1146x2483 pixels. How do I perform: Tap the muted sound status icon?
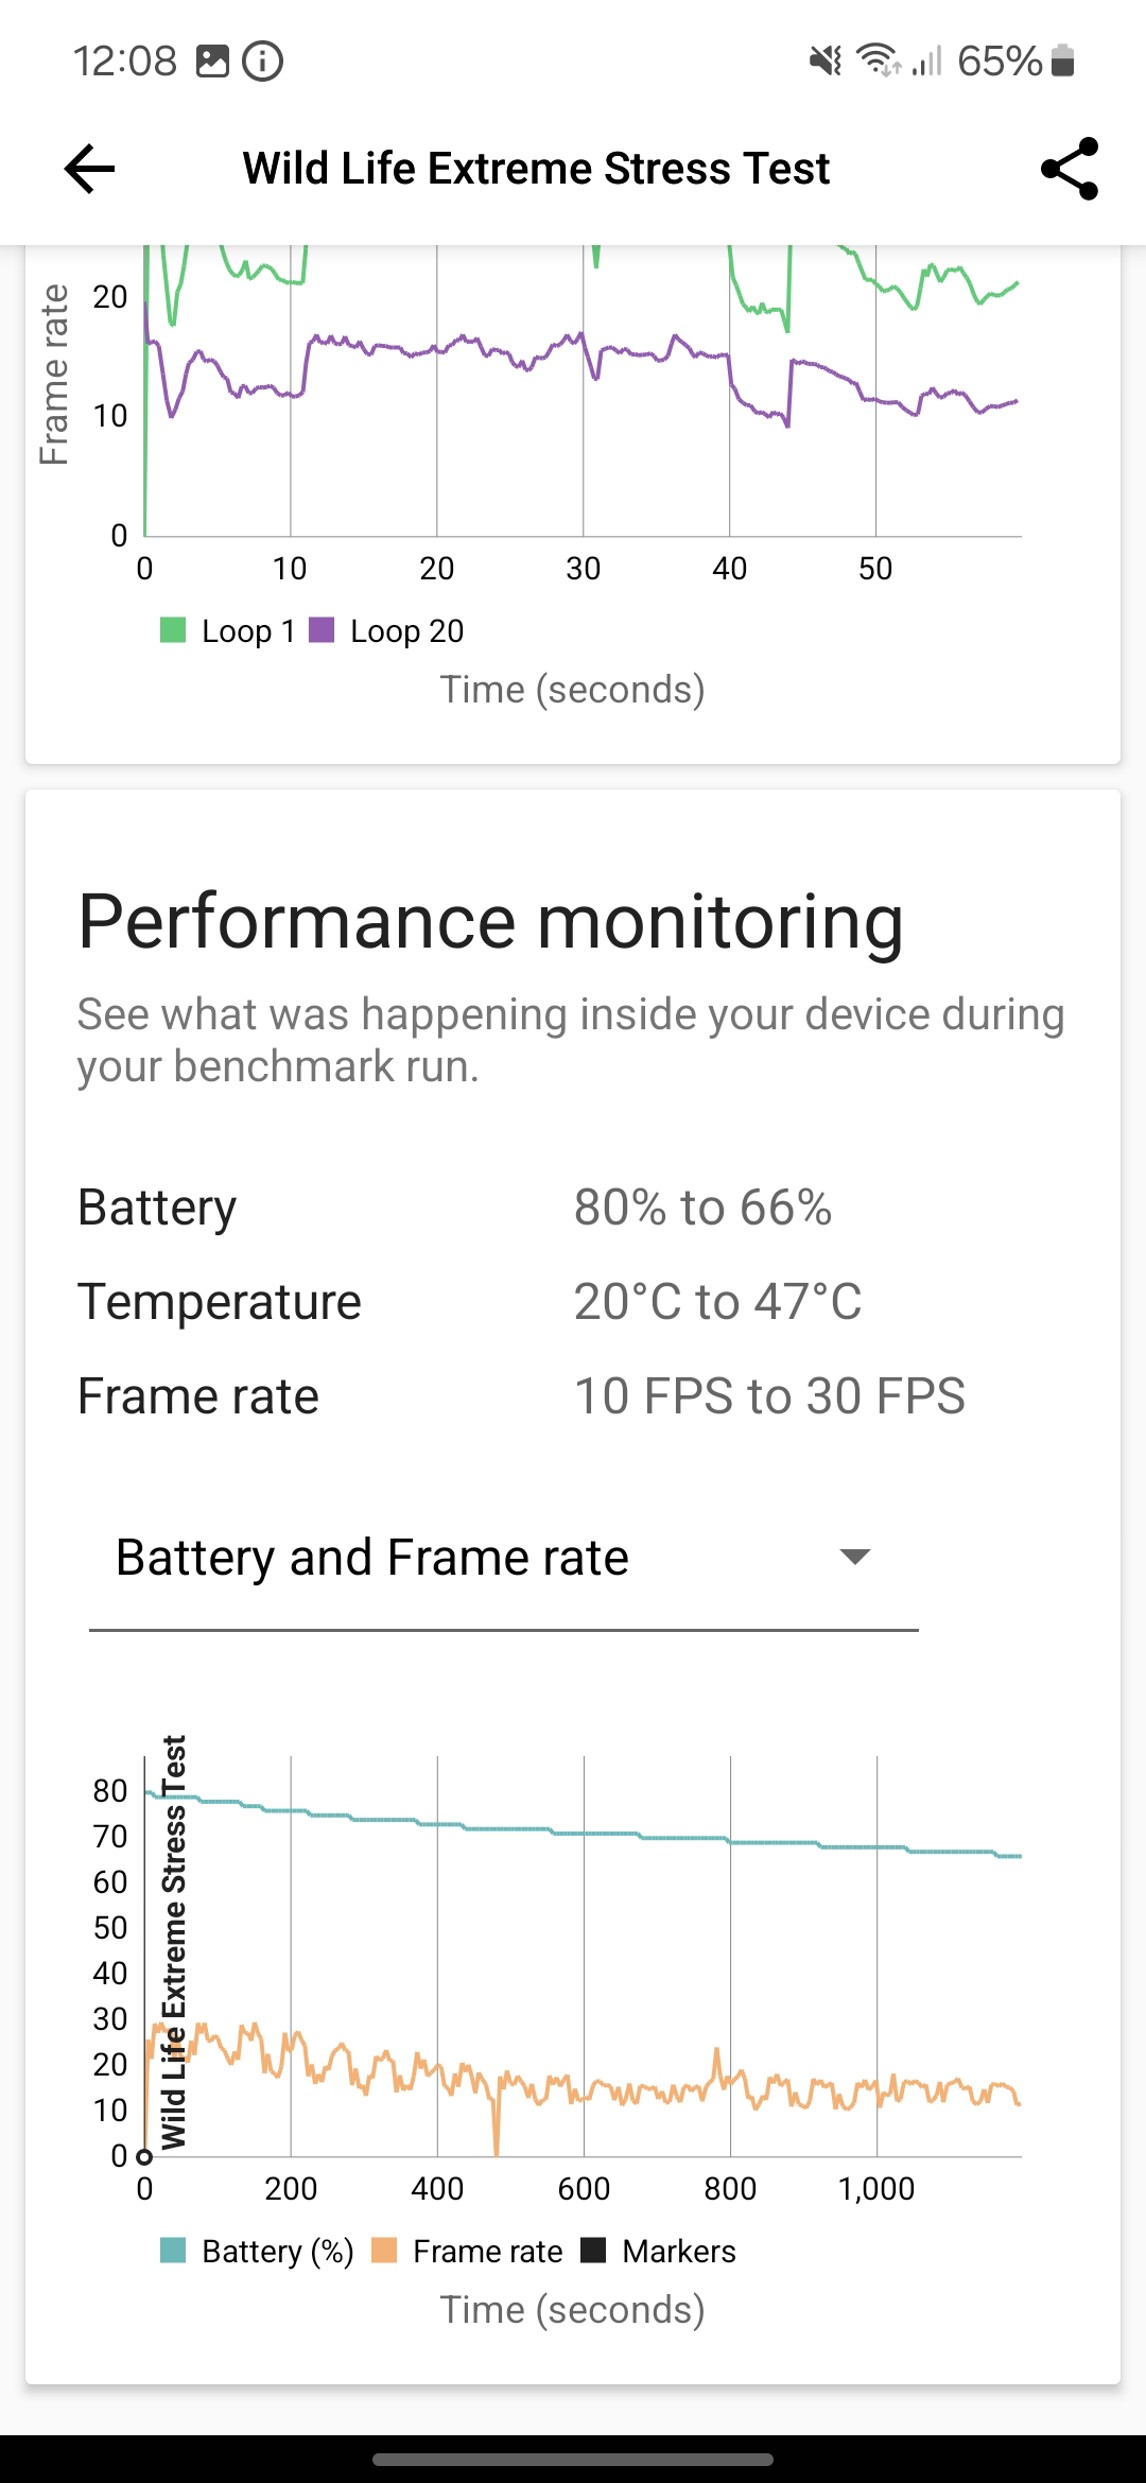[825, 61]
